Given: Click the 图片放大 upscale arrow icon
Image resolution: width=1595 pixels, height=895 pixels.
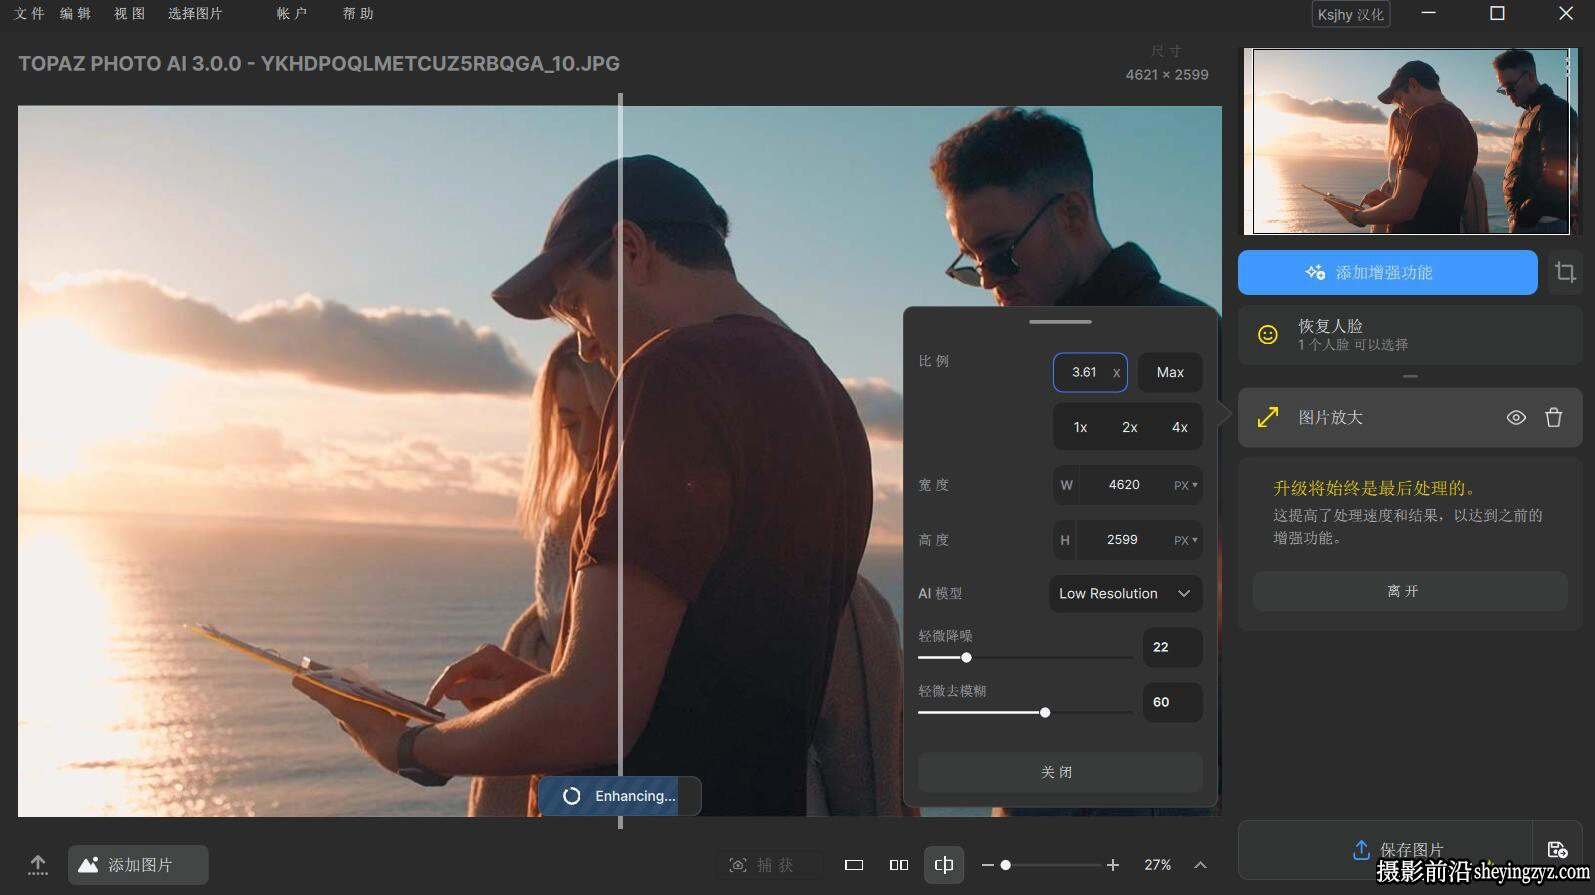Looking at the screenshot, I should (x=1267, y=418).
